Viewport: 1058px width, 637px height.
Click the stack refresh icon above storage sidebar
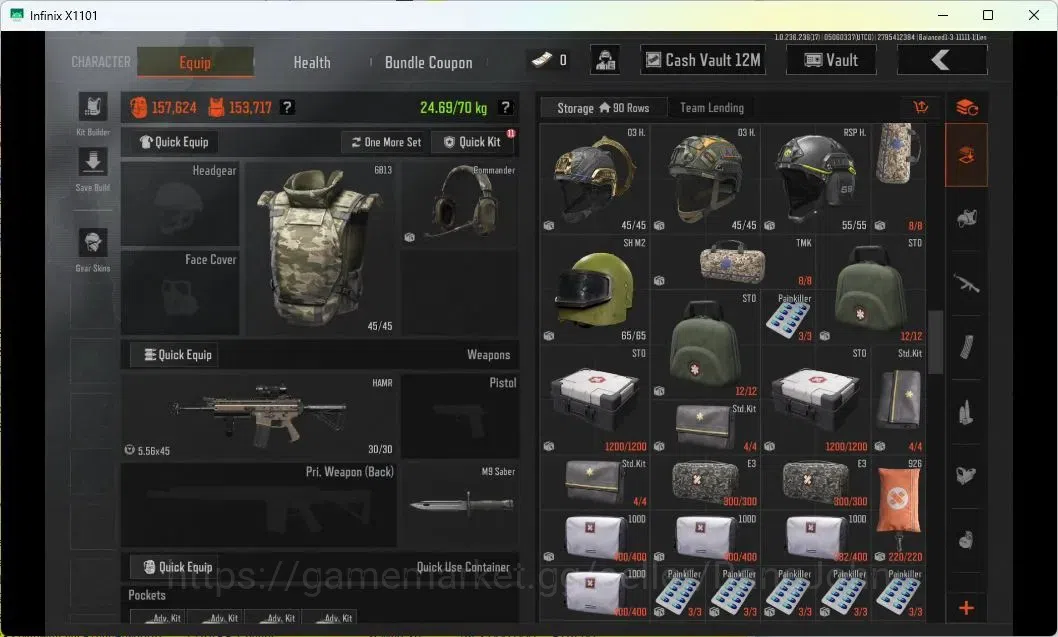(x=967, y=107)
